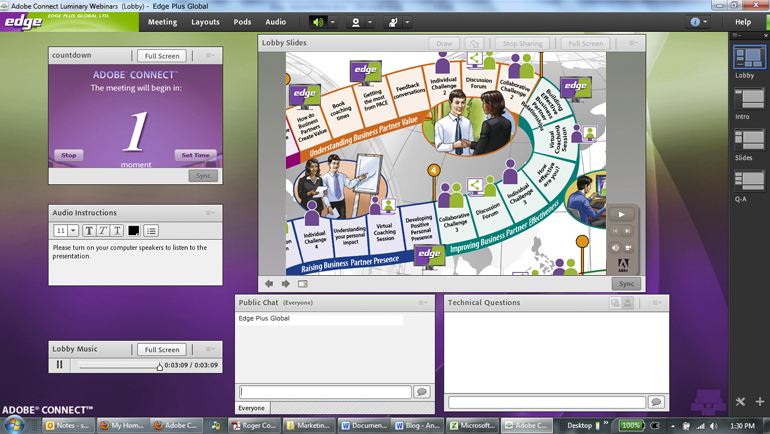Switch to the Intro layout thumbnail
The width and height of the screenshot is (770, 434).
coord(749,99)
